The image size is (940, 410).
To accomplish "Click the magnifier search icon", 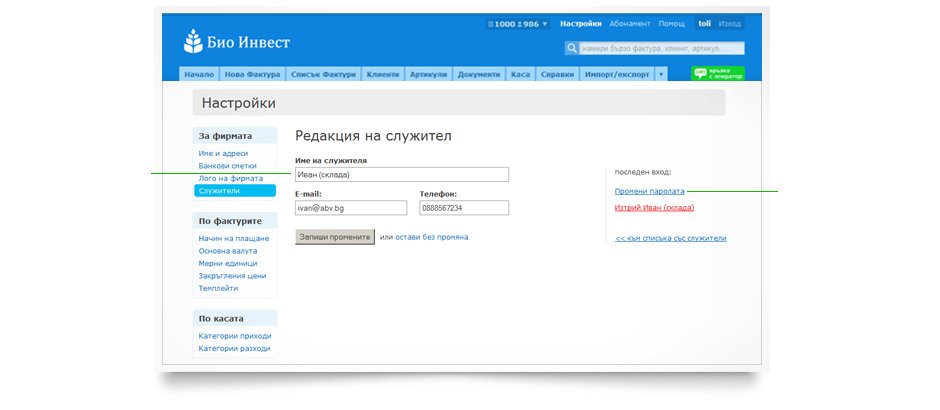I will click(571, 48).
